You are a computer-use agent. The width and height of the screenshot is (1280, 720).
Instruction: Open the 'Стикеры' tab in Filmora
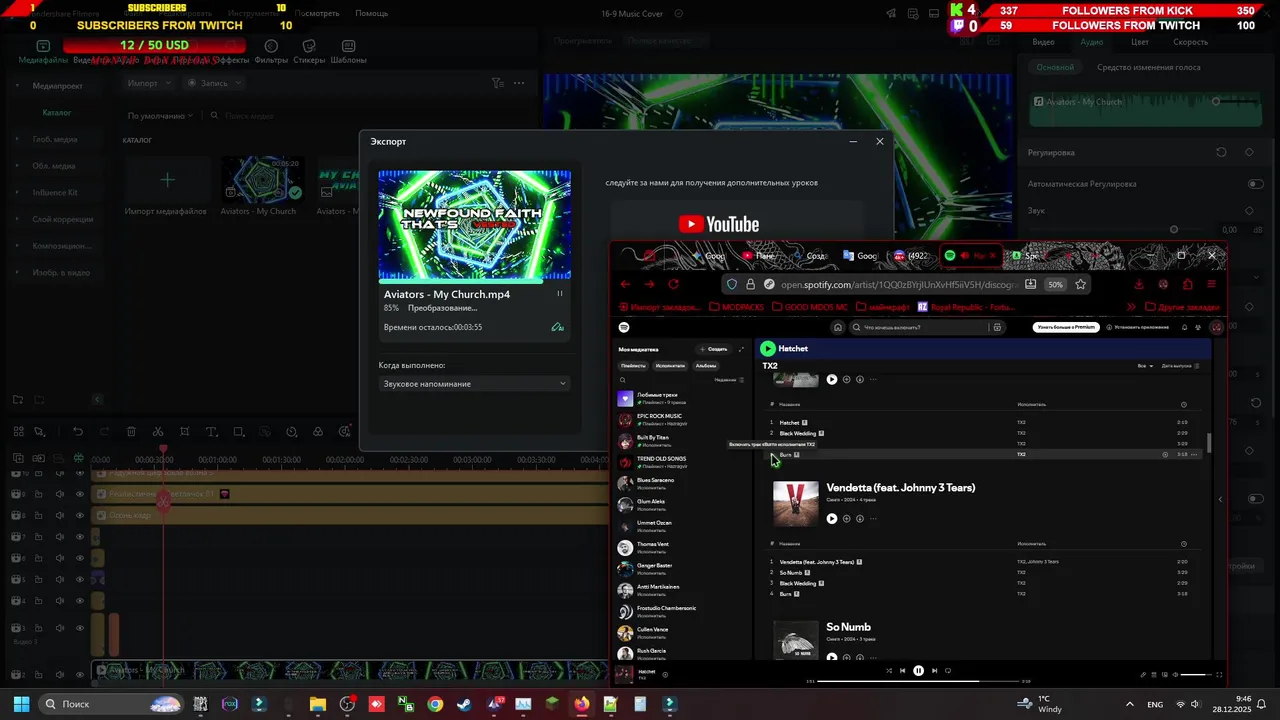(308, 52)
